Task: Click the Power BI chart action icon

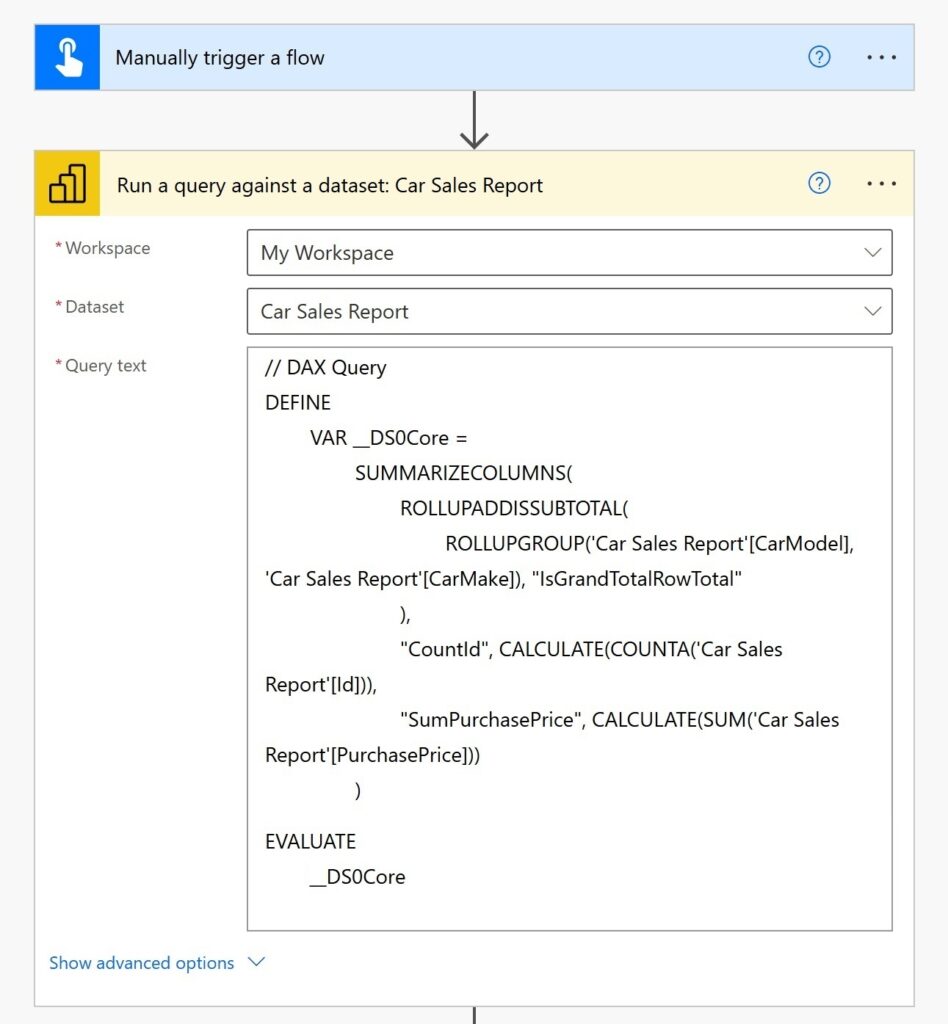Action: click(67, 184)
